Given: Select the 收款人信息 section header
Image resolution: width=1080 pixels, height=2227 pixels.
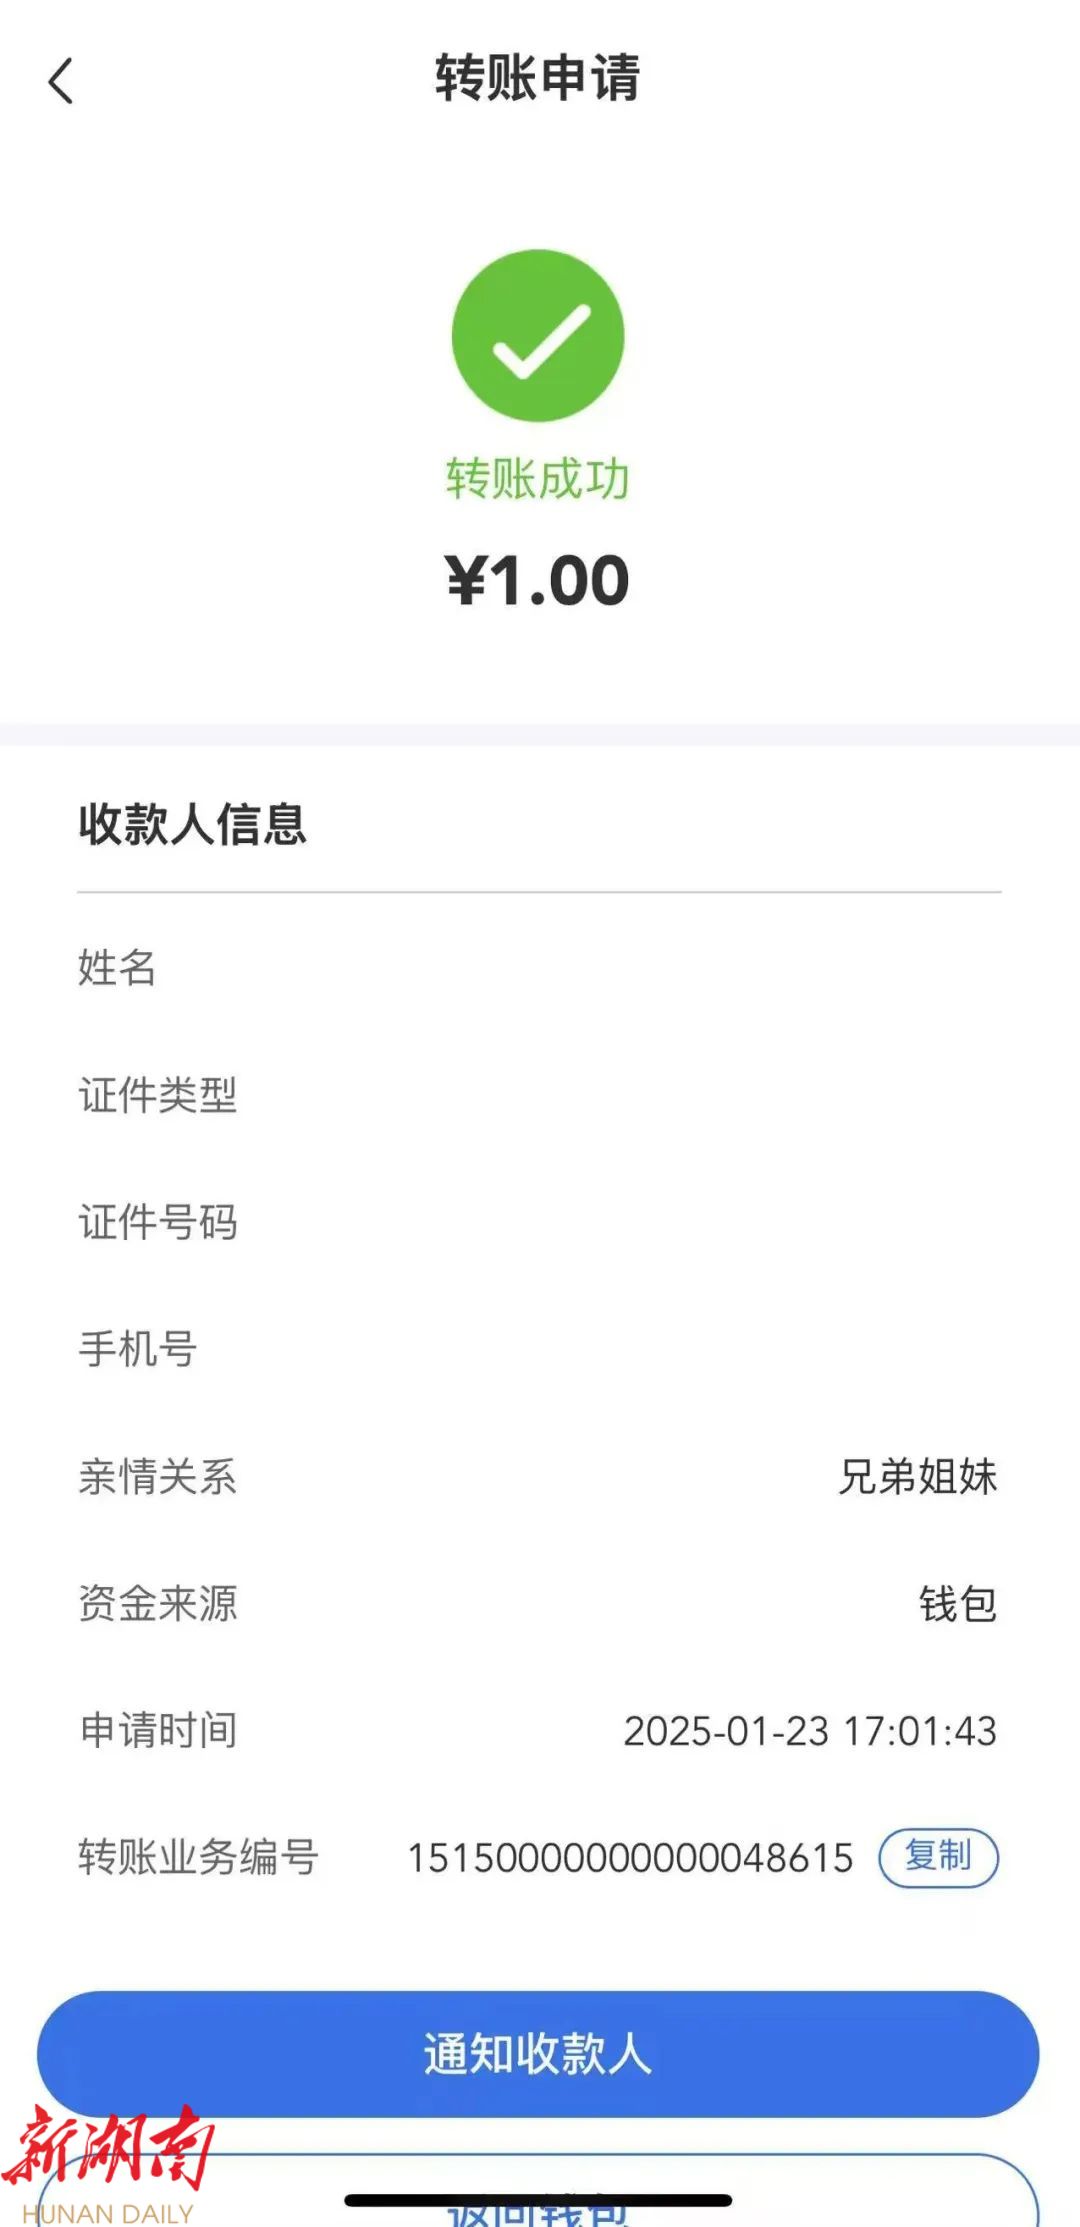Looking at the screenshot, I should coord(193,825).
